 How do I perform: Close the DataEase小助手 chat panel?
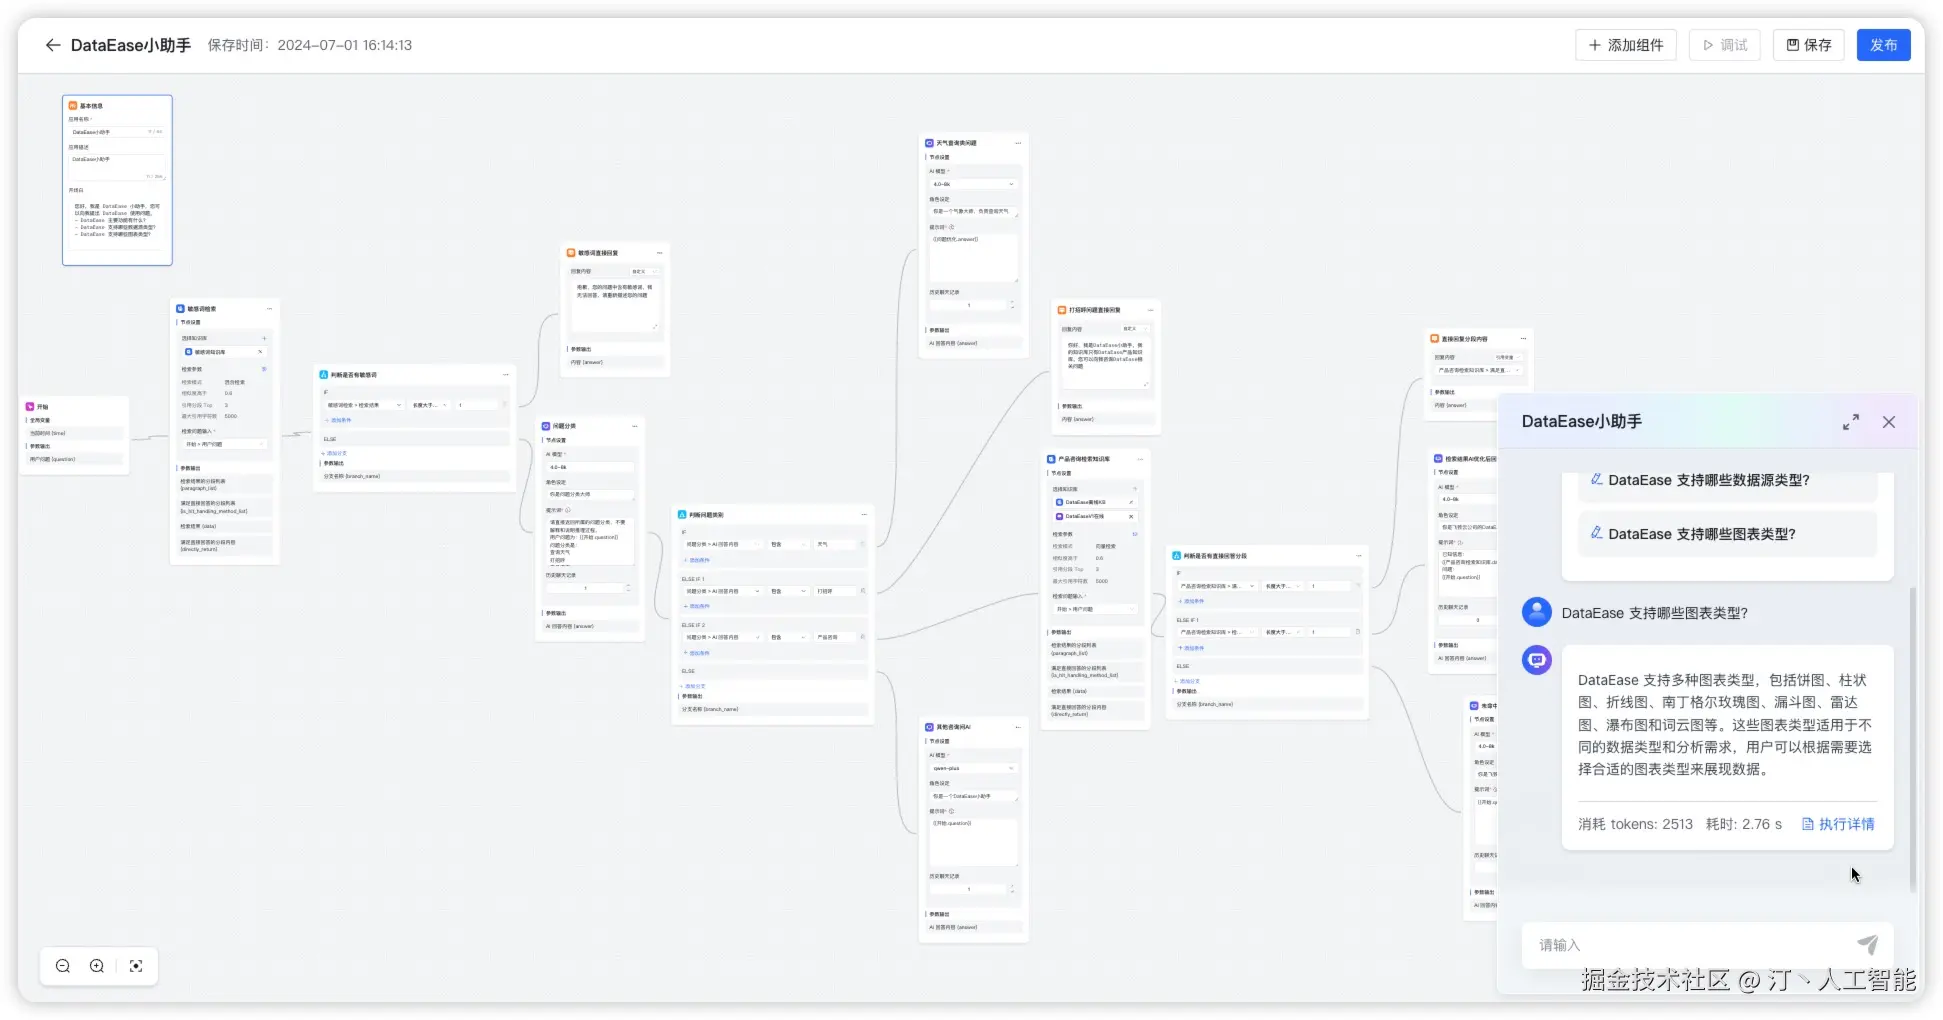1889,422
